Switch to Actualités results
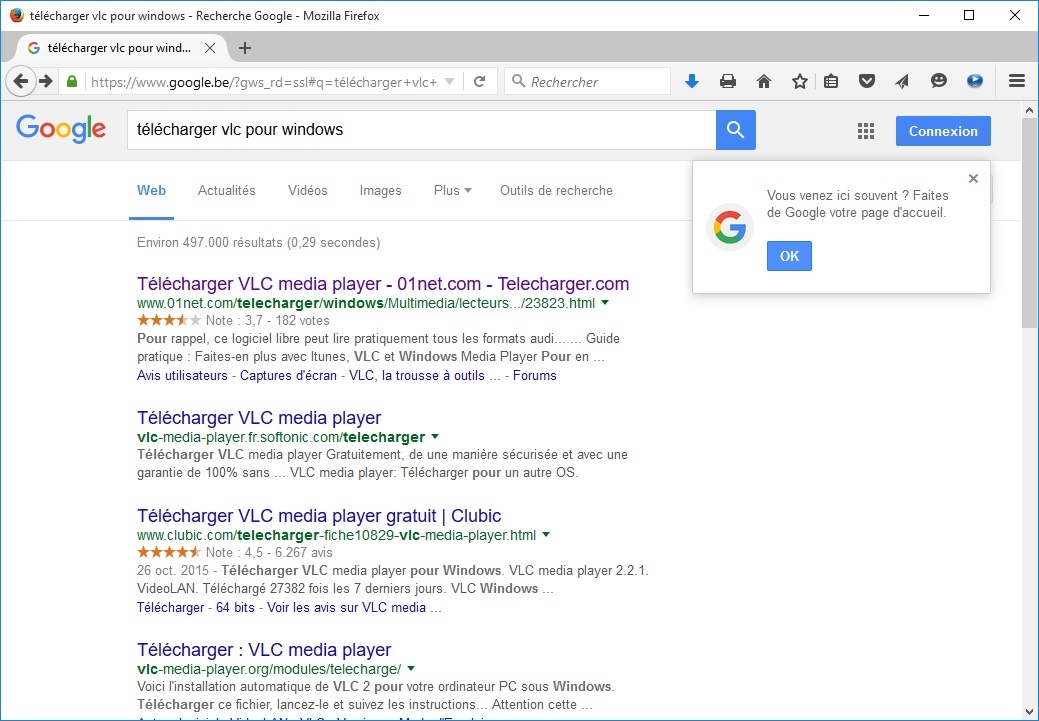1039x721 pixels. click(x=227, y=191)
